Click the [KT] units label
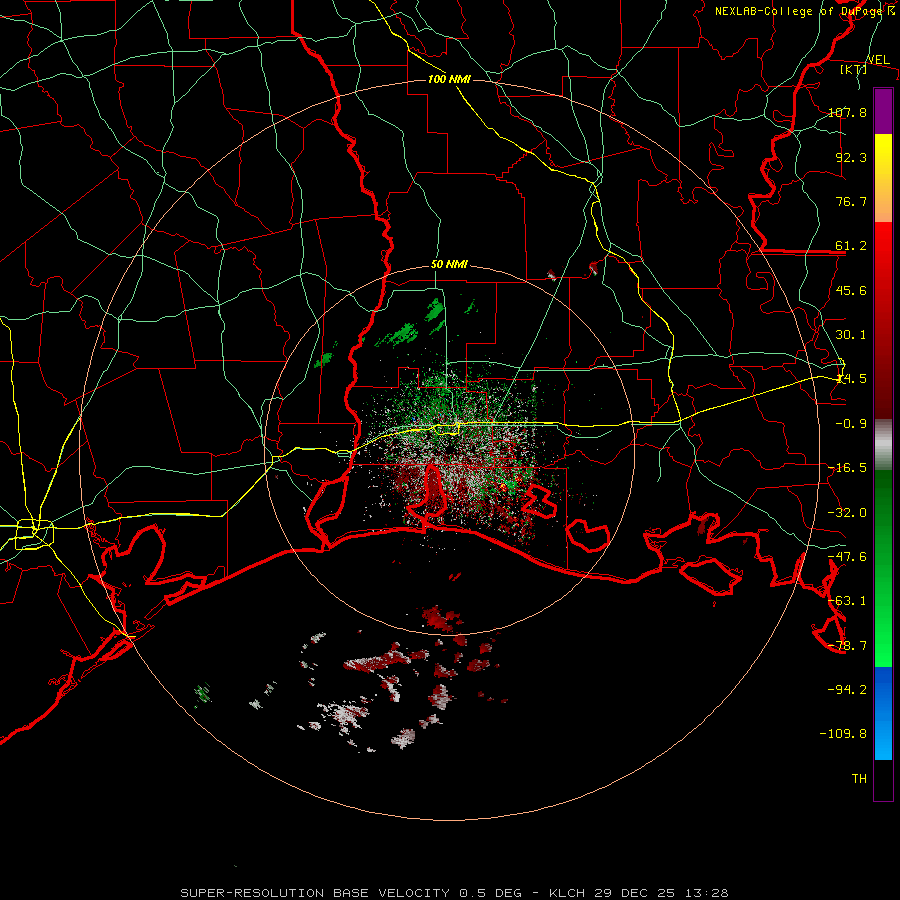Image resolution: width=900 pixels, height=900 pixels. (x=854, y=69)
